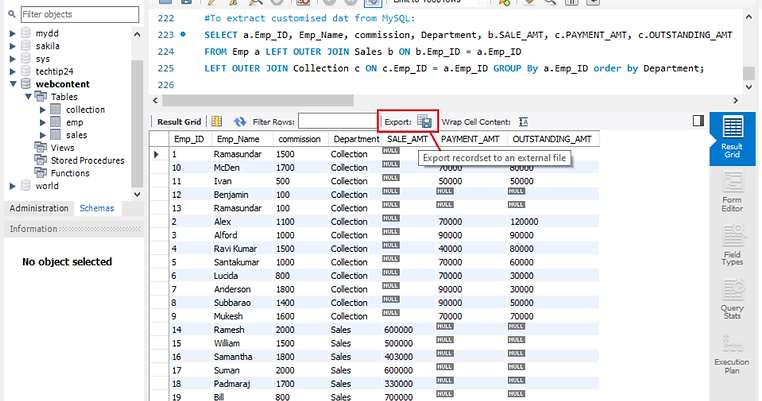Toggle breakpoint marker on line 223

click(x=183, y=35)
